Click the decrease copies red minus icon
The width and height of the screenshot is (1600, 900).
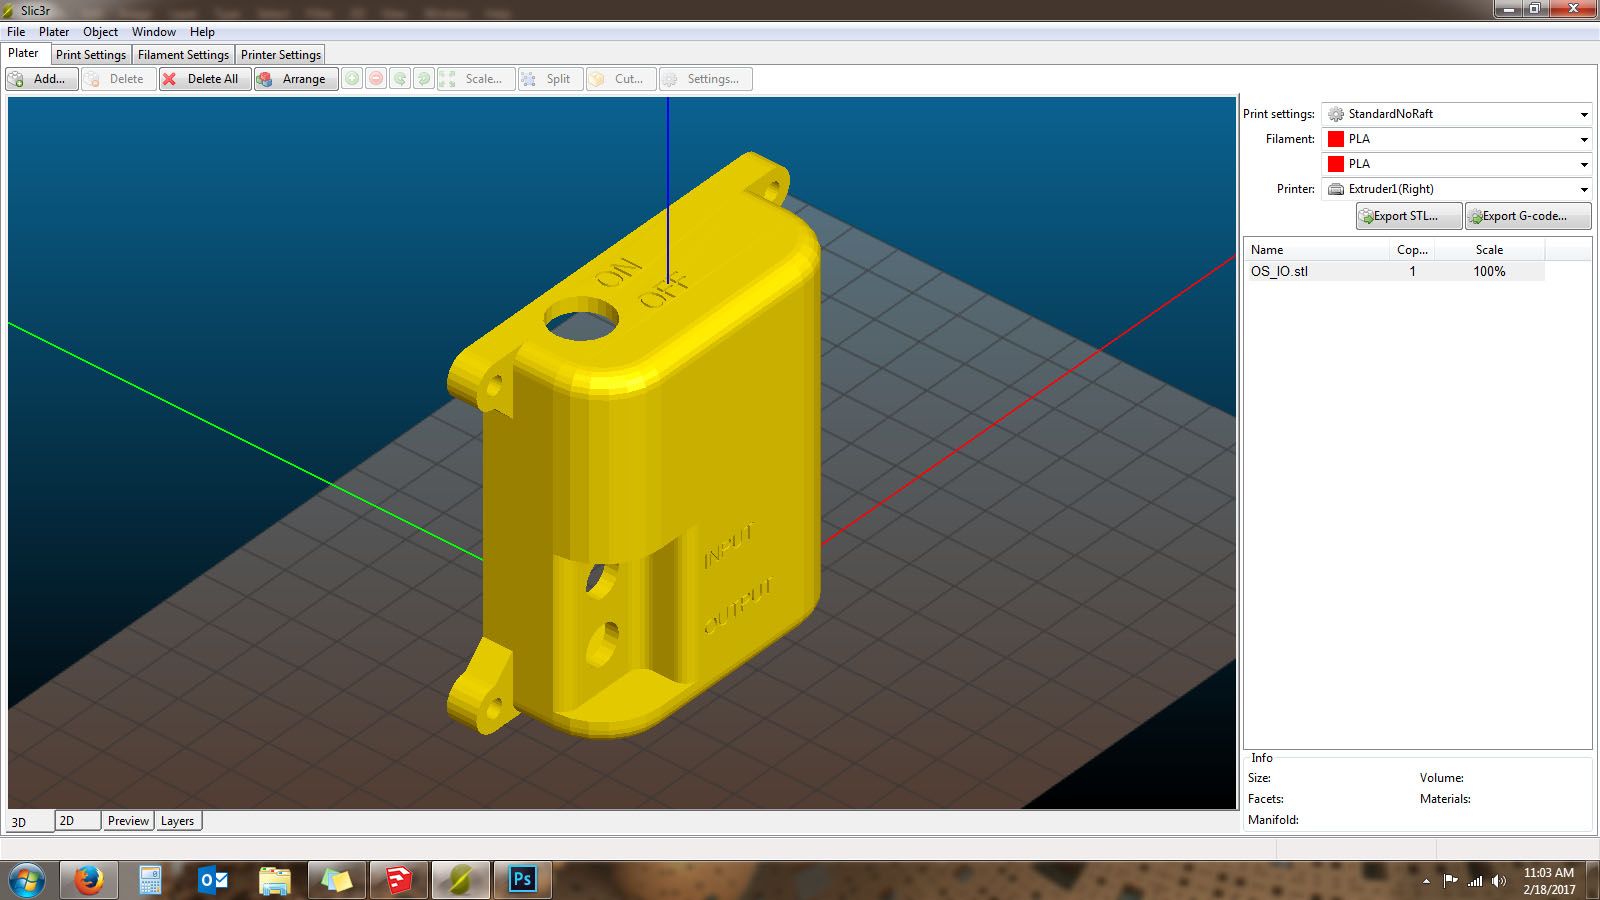coord(376,78)
